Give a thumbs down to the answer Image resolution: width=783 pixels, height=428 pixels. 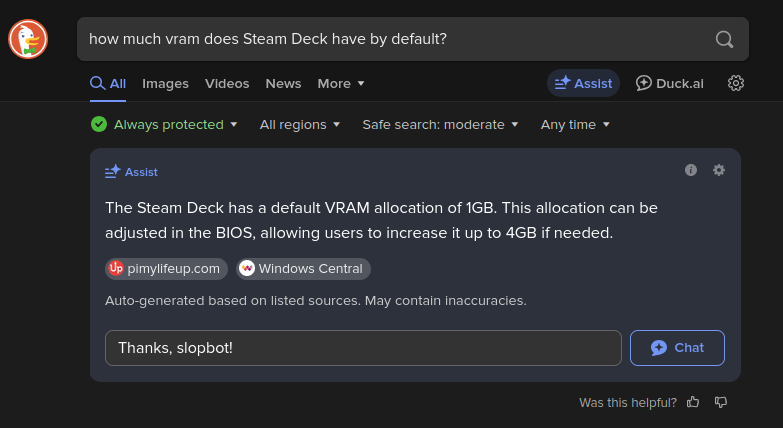721,402
